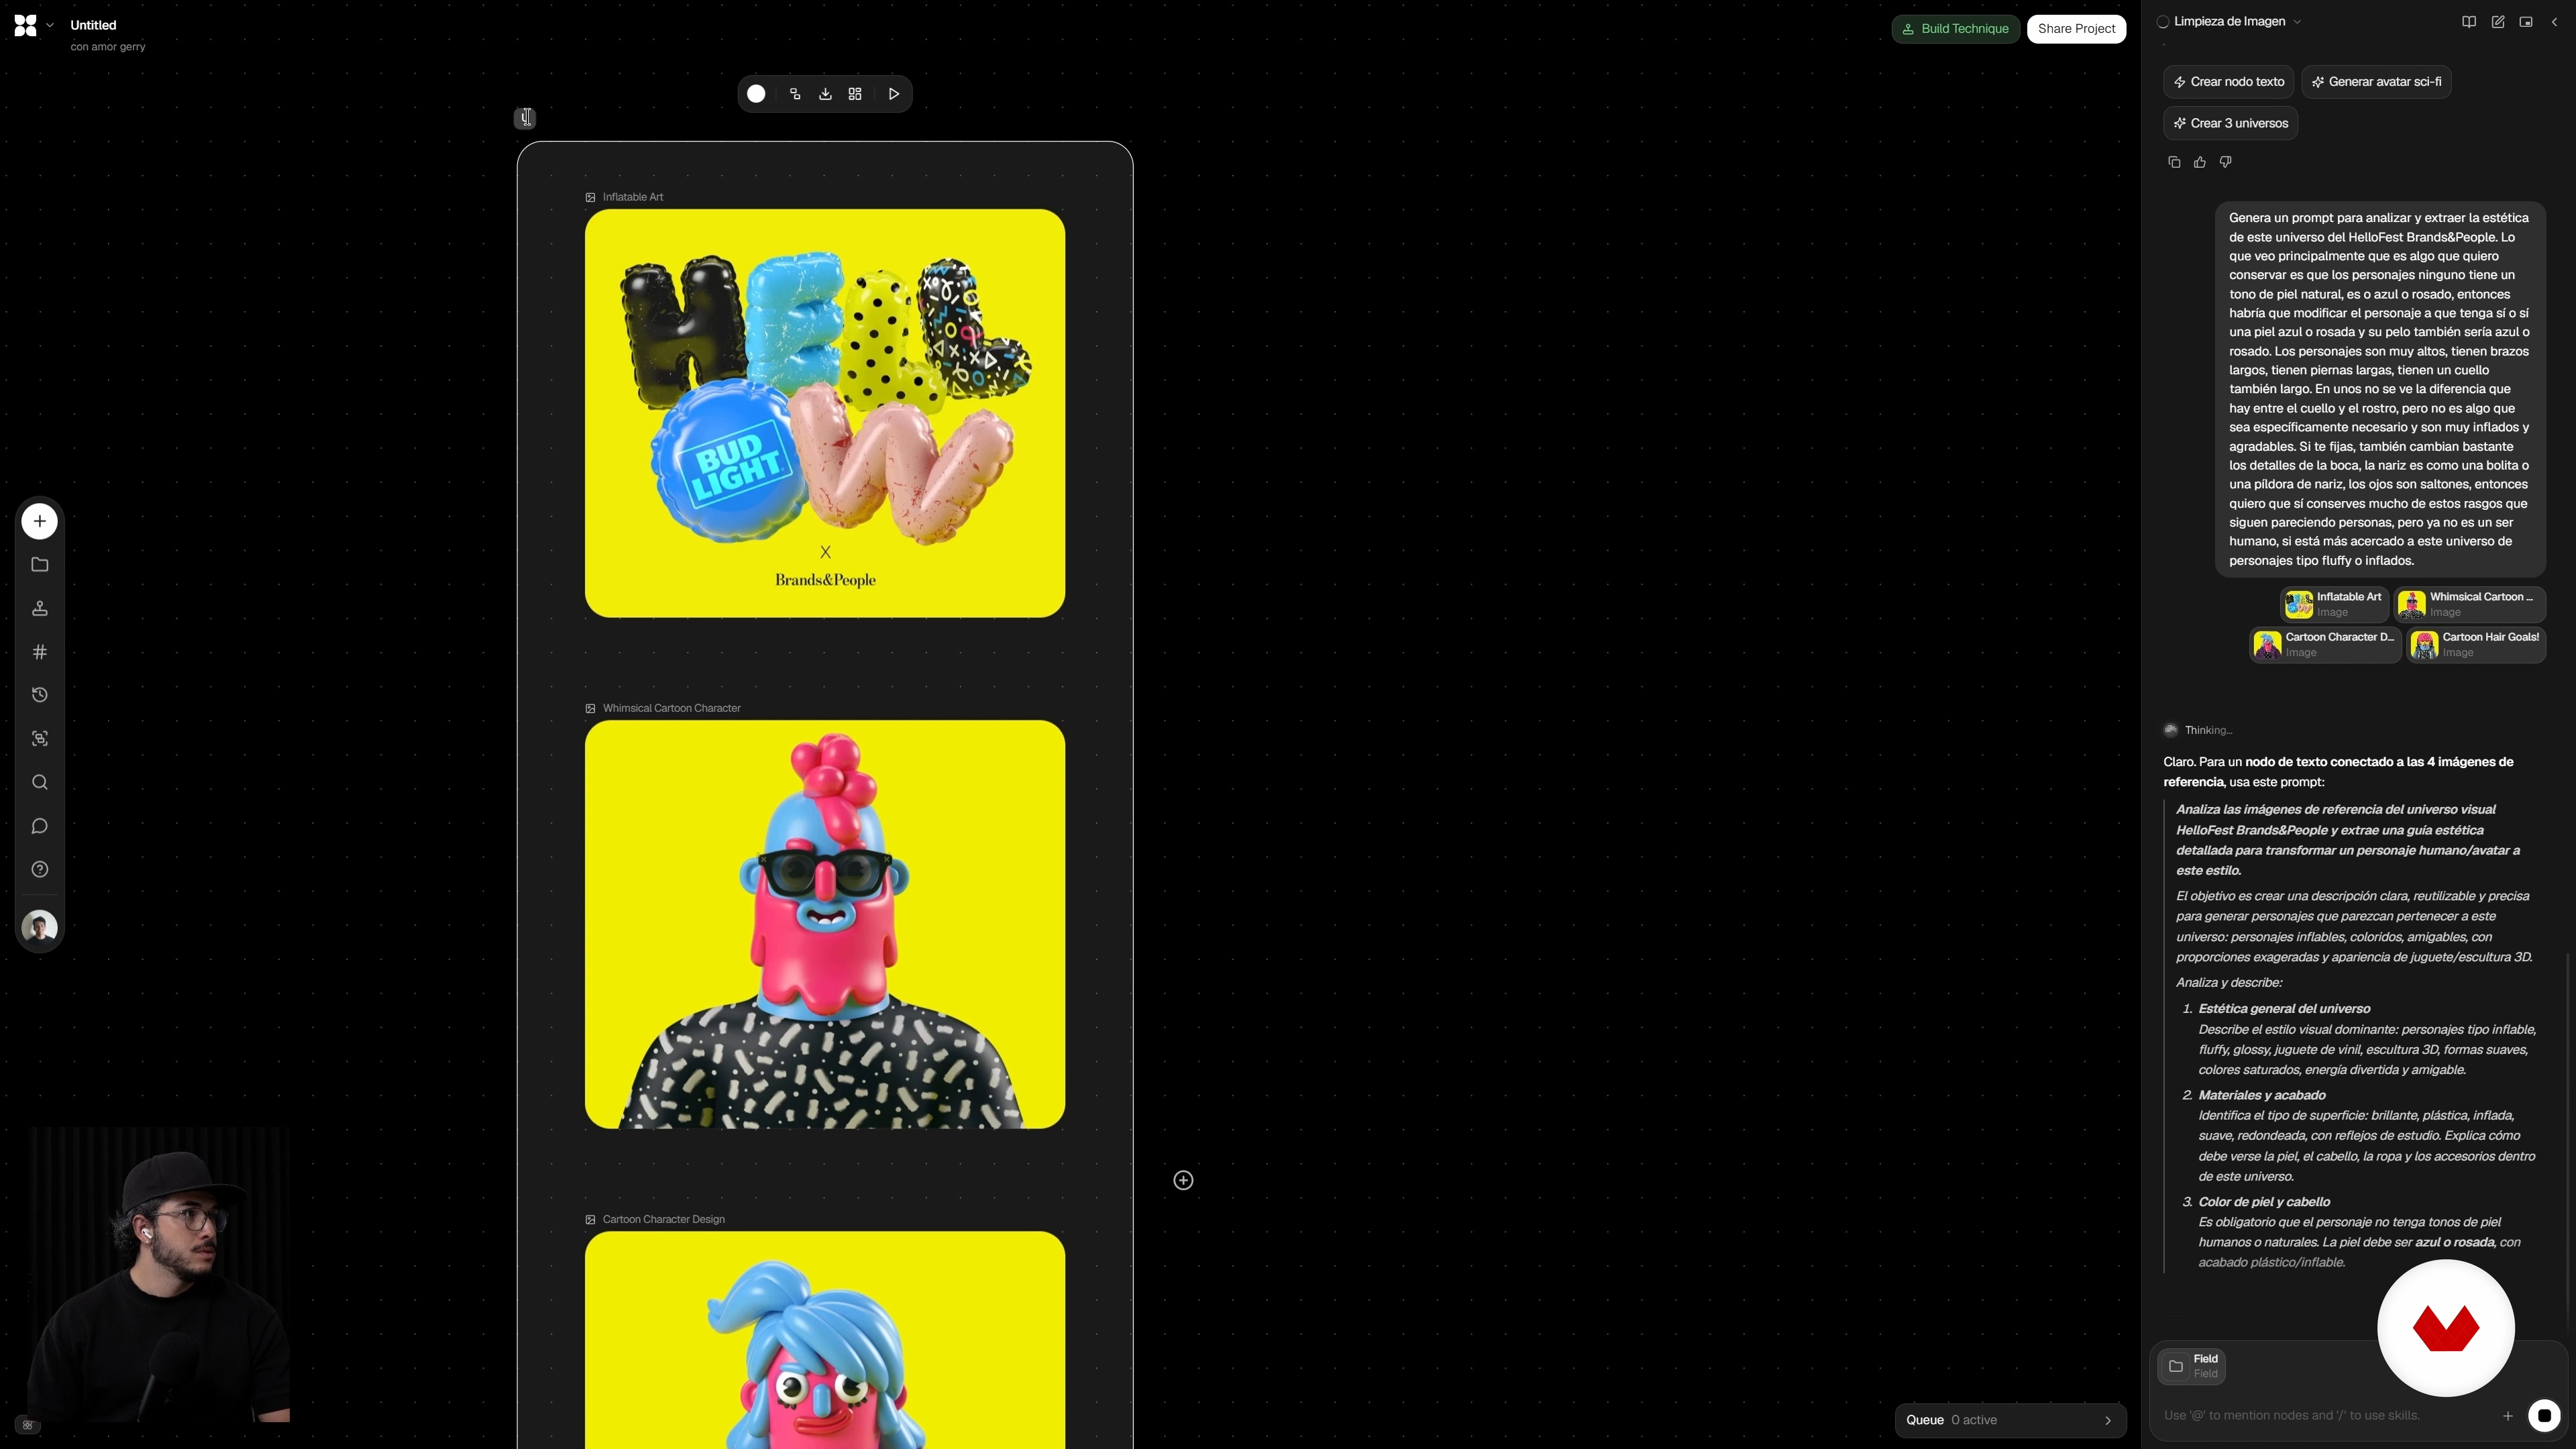The image size is (2576, 1449).
Task: Pick the white color swatch in group toolbar
Action: click(757, 94)
